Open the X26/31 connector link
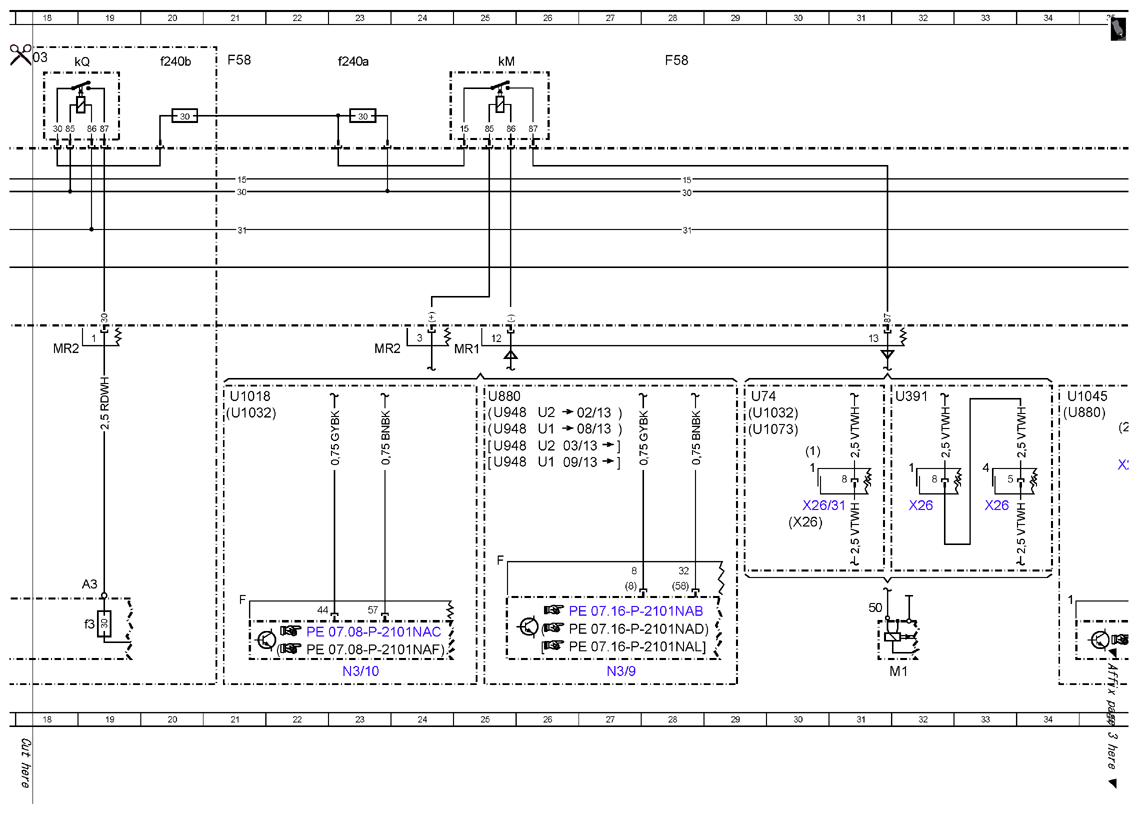Image resolution: width=1138 pixels, height=813 pixels. 824,505
